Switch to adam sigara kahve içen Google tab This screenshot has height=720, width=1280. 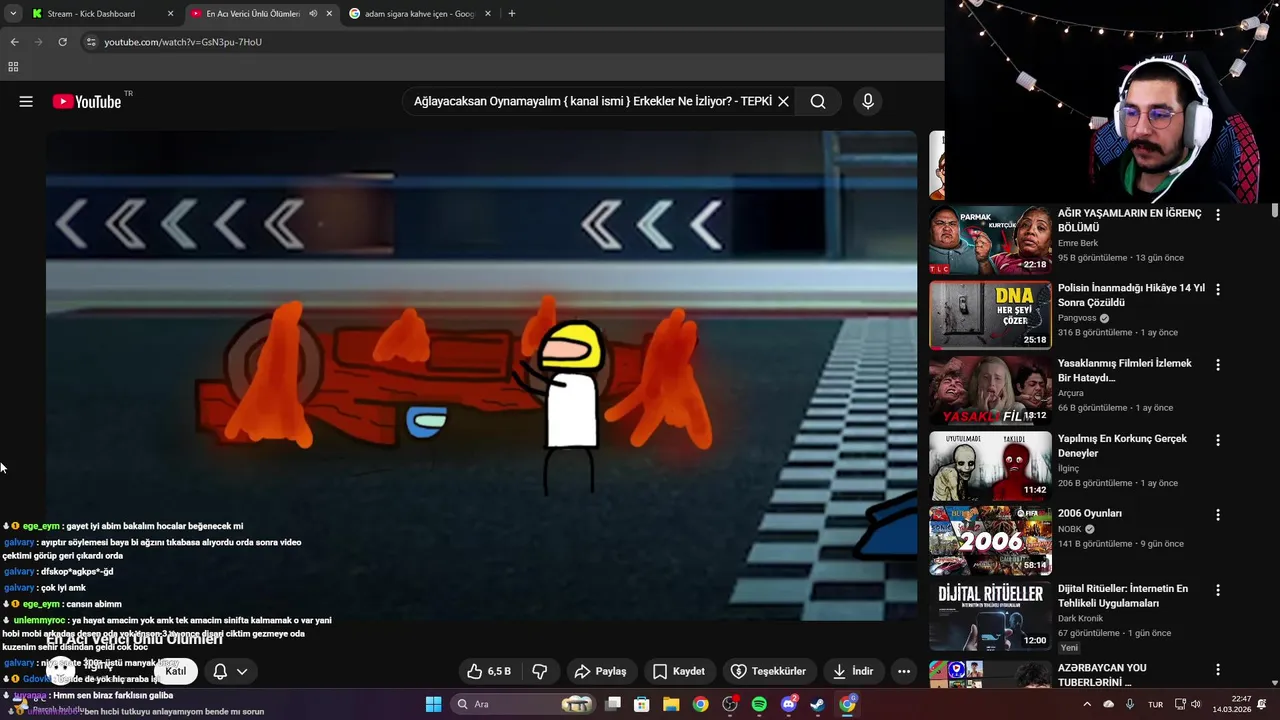[418, 14]
